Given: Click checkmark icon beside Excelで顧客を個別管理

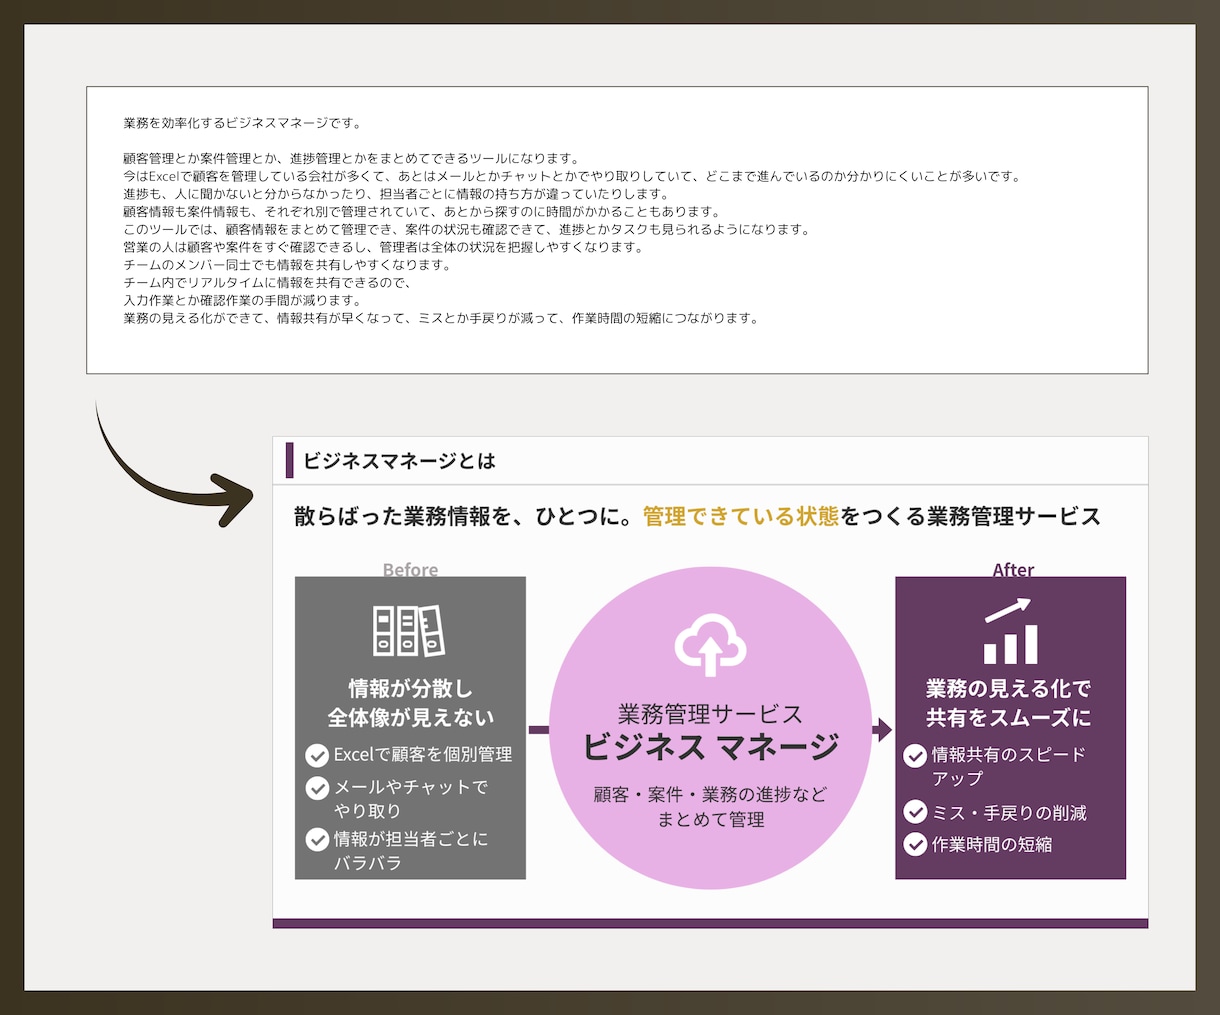Looking at the screenshot, I should point(317,755).
